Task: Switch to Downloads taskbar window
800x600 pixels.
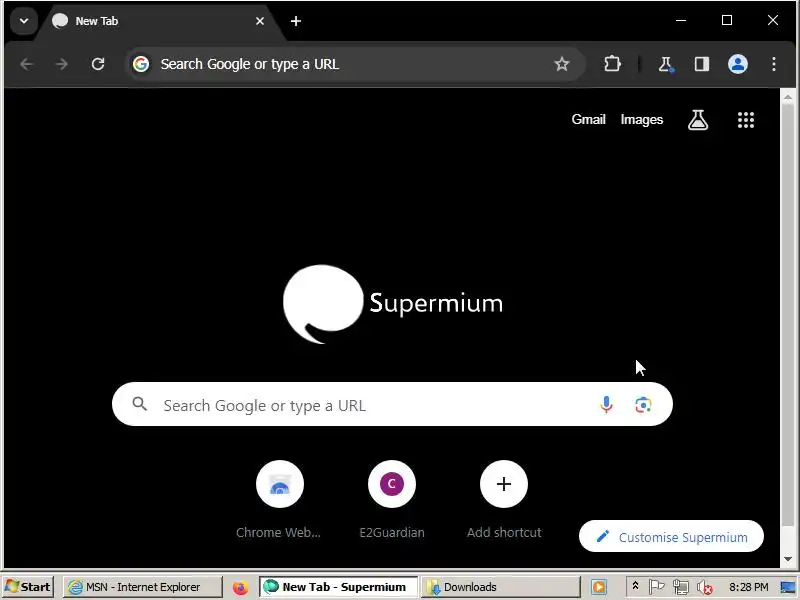Action: (x=501, y=587)
